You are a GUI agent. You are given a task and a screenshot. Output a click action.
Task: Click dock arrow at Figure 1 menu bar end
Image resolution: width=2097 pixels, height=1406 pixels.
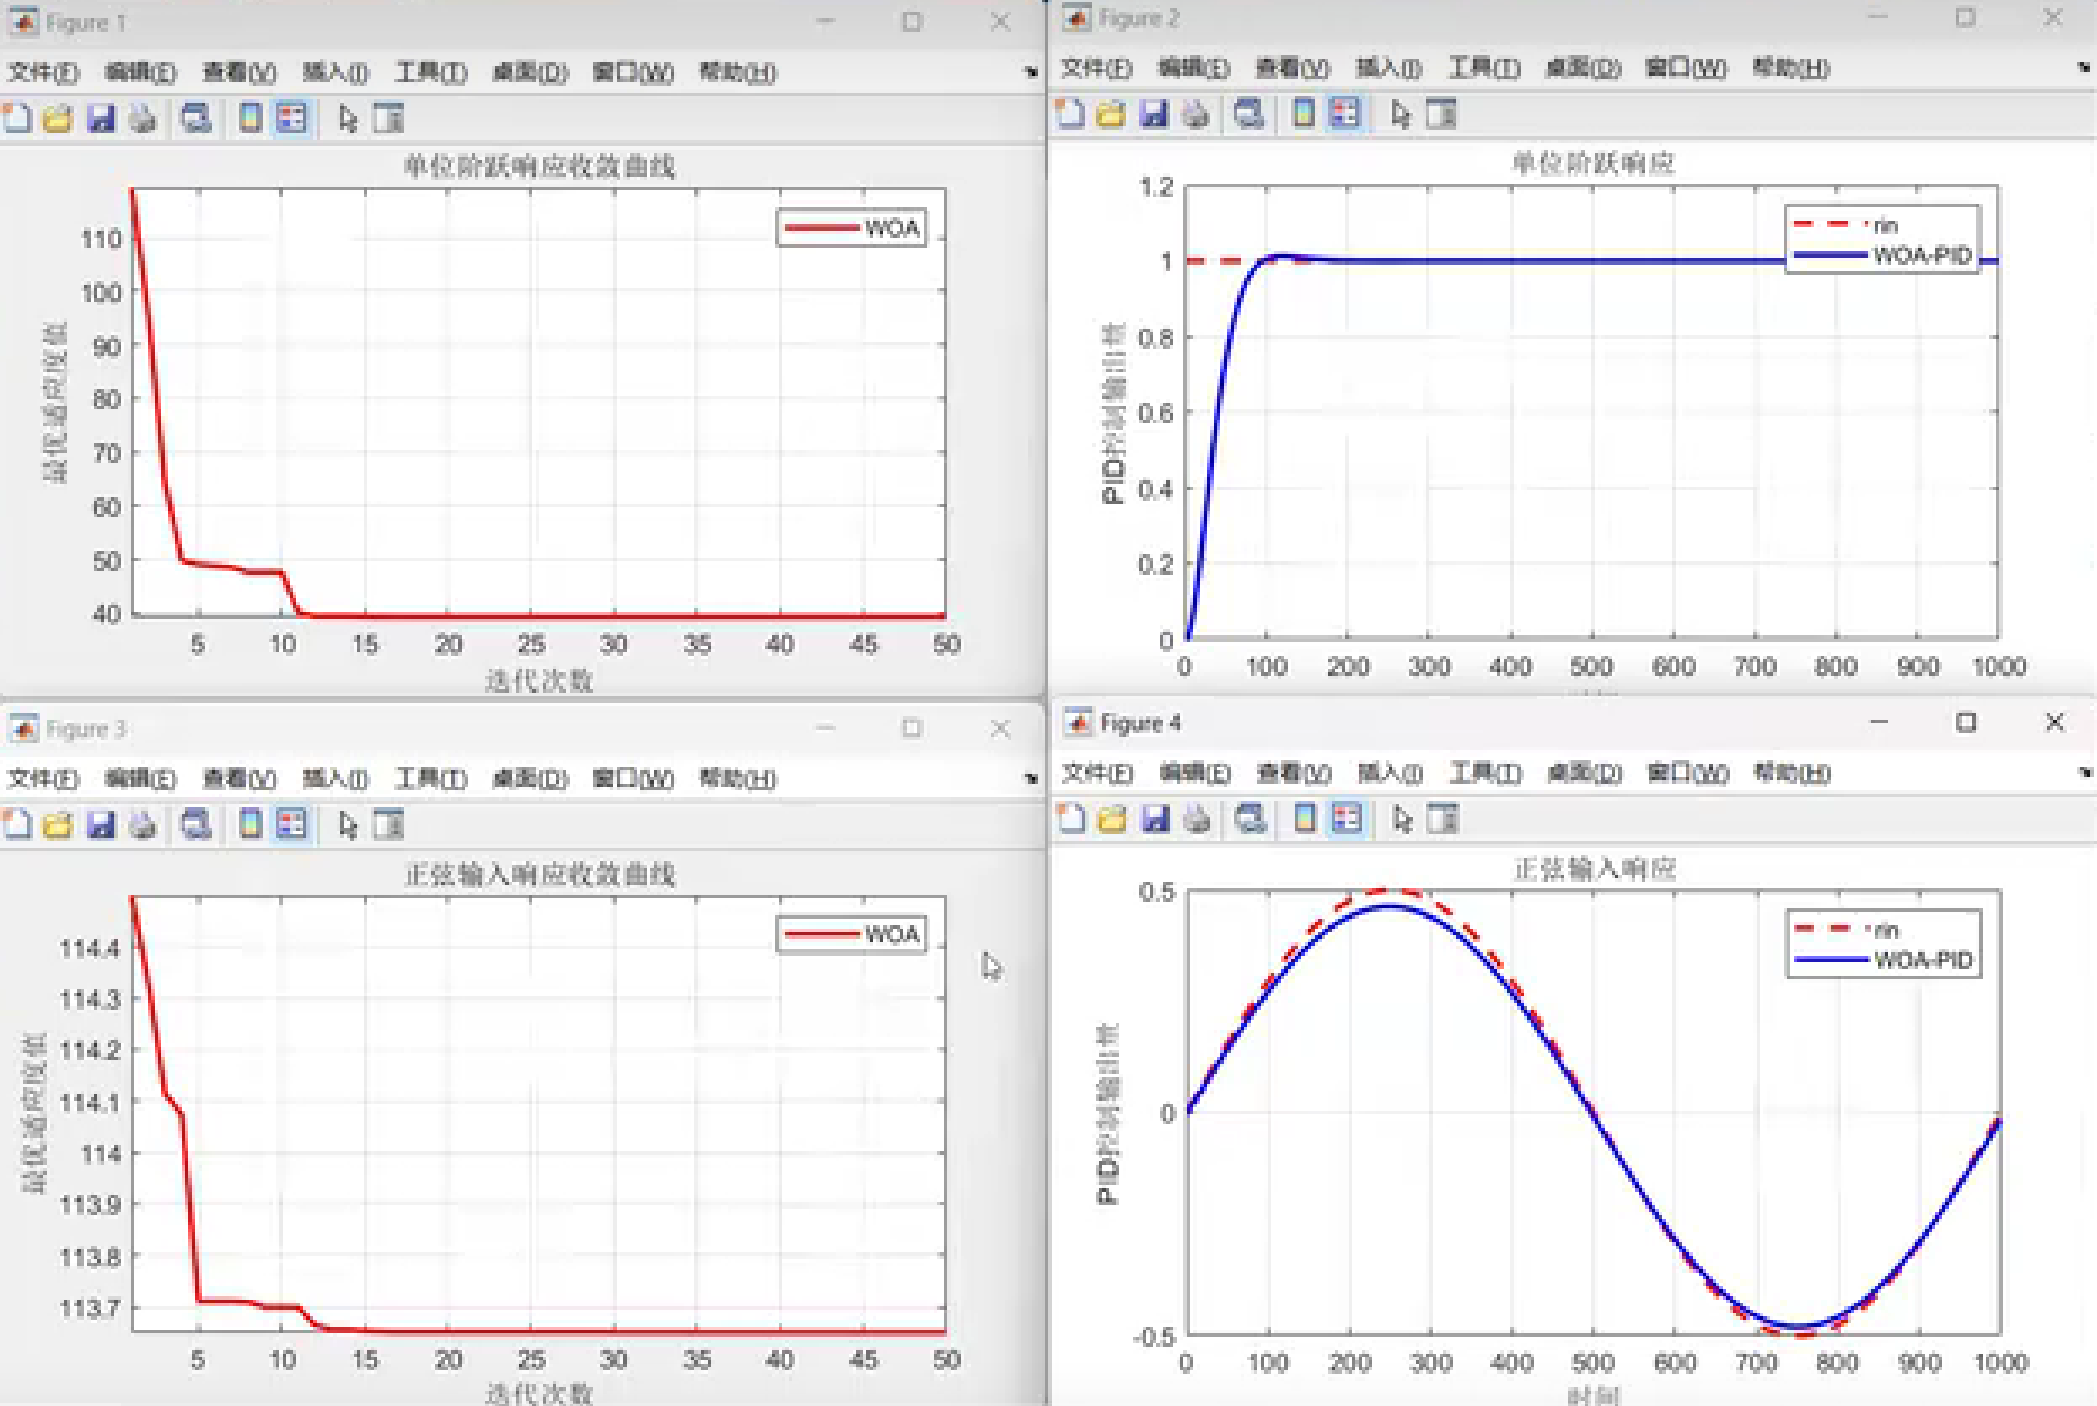(x=1031, y=72)
